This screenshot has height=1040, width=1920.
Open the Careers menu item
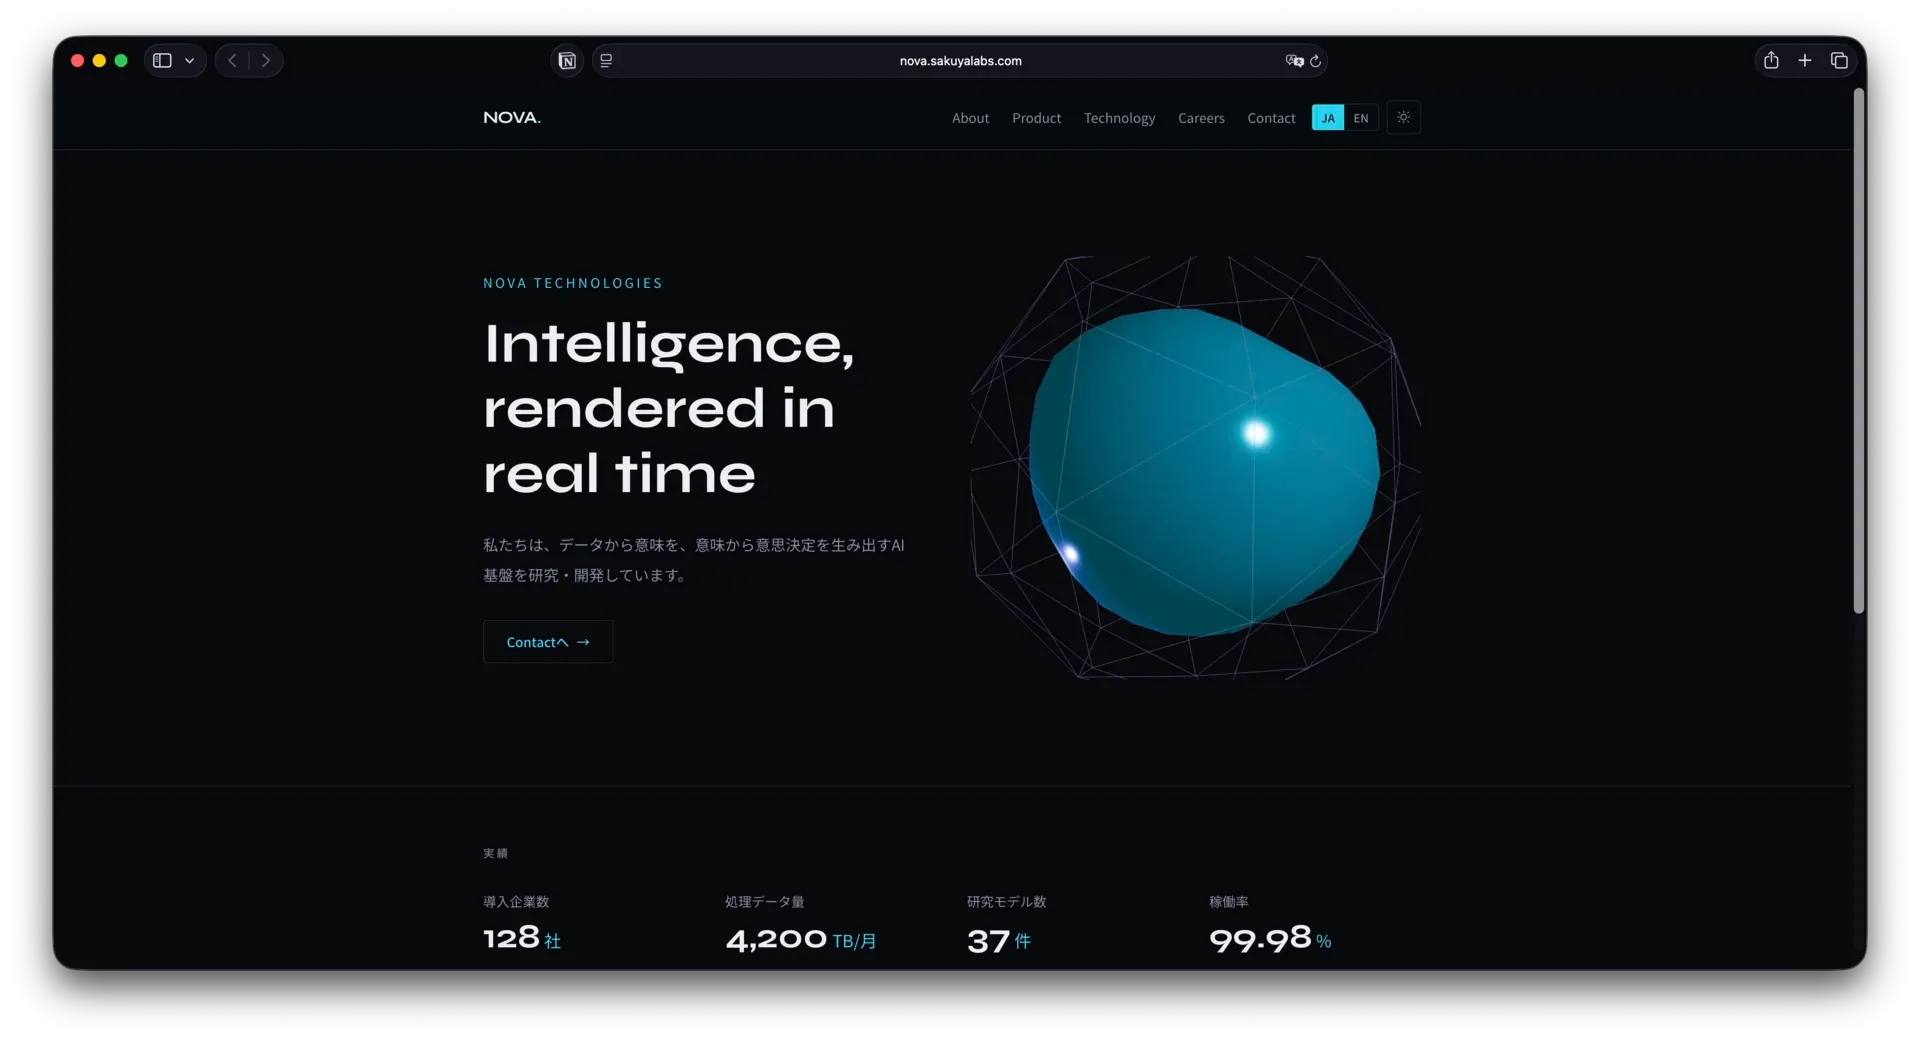point(1201,118)
